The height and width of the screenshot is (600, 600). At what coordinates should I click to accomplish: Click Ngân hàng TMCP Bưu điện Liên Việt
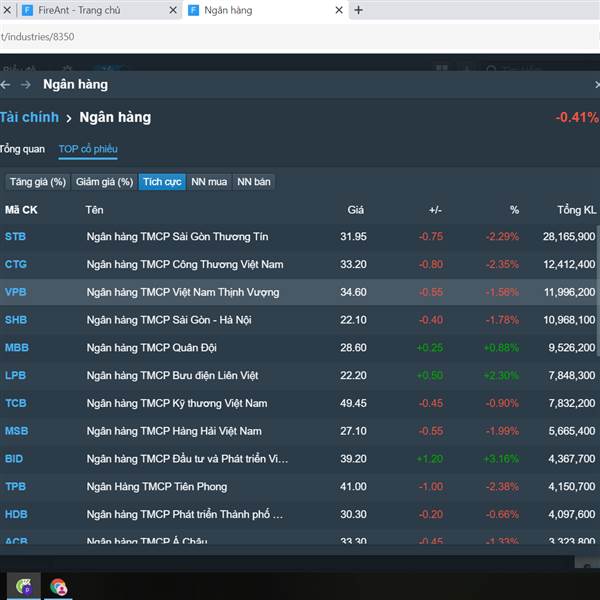coord(172,376)
